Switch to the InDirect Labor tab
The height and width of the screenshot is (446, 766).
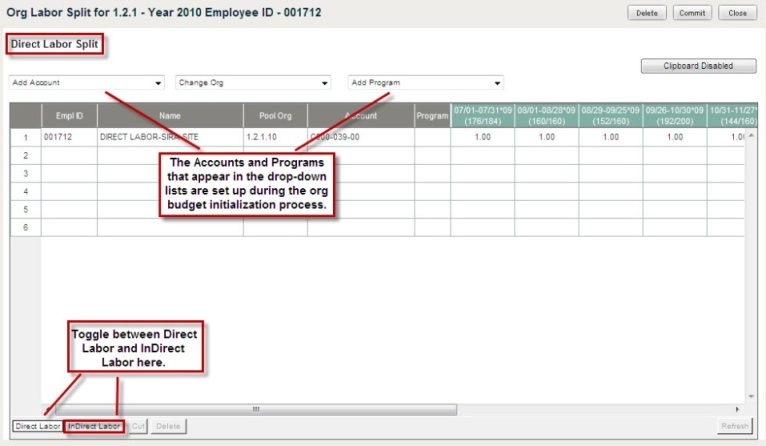click(94, 426)
